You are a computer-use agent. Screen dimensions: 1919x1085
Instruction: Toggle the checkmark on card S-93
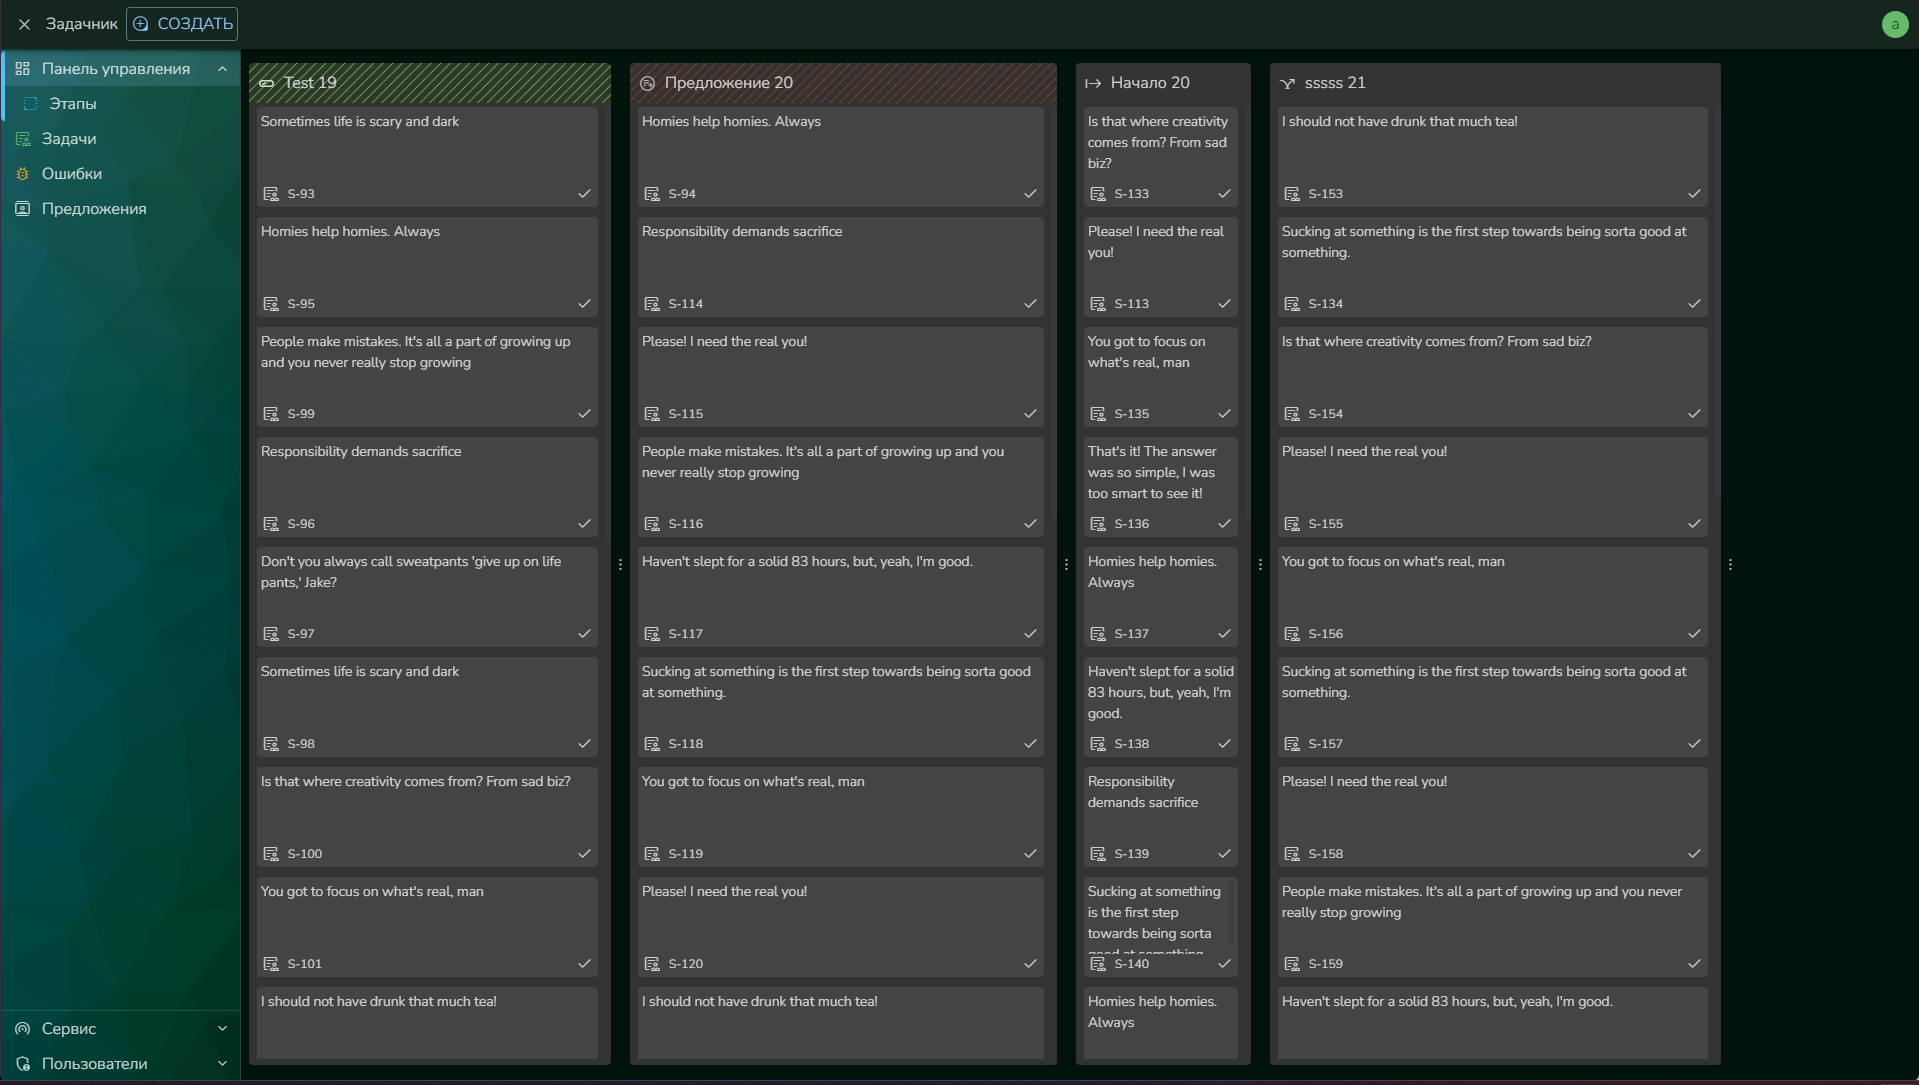click(584, 194)
